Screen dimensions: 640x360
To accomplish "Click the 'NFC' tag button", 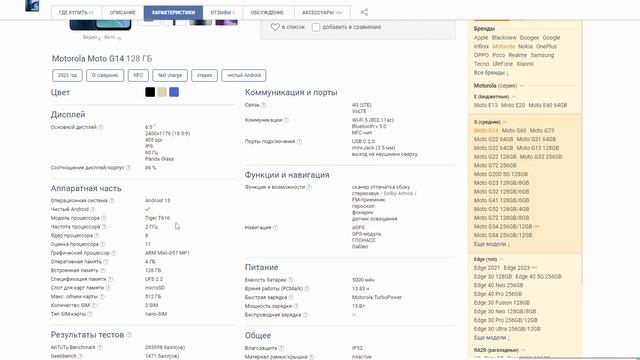I will click(138, 76).
